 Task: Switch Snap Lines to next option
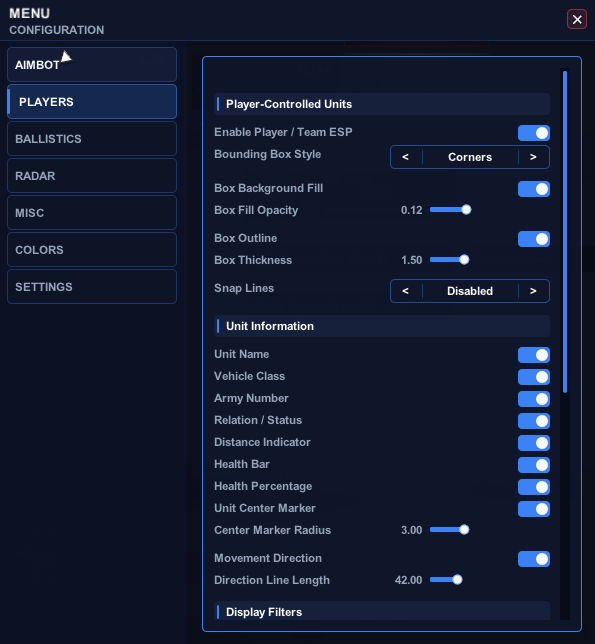[x=533, y=291]
